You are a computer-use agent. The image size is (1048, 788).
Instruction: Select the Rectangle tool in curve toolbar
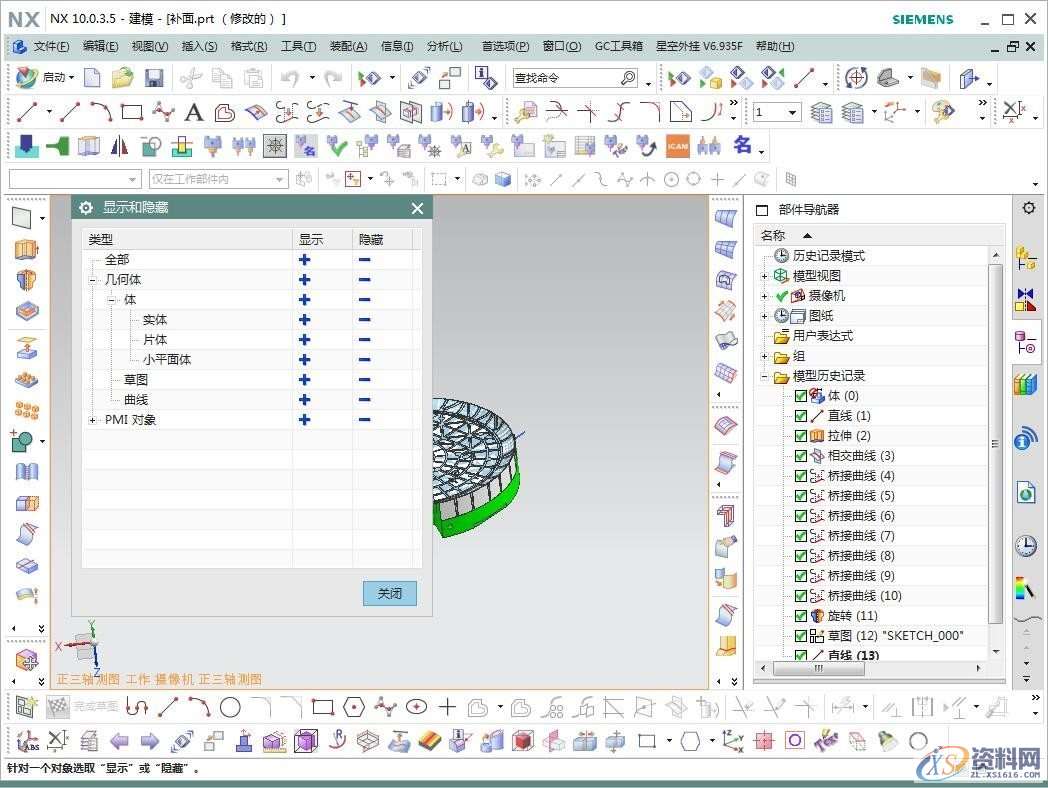[x=132, y=112]
